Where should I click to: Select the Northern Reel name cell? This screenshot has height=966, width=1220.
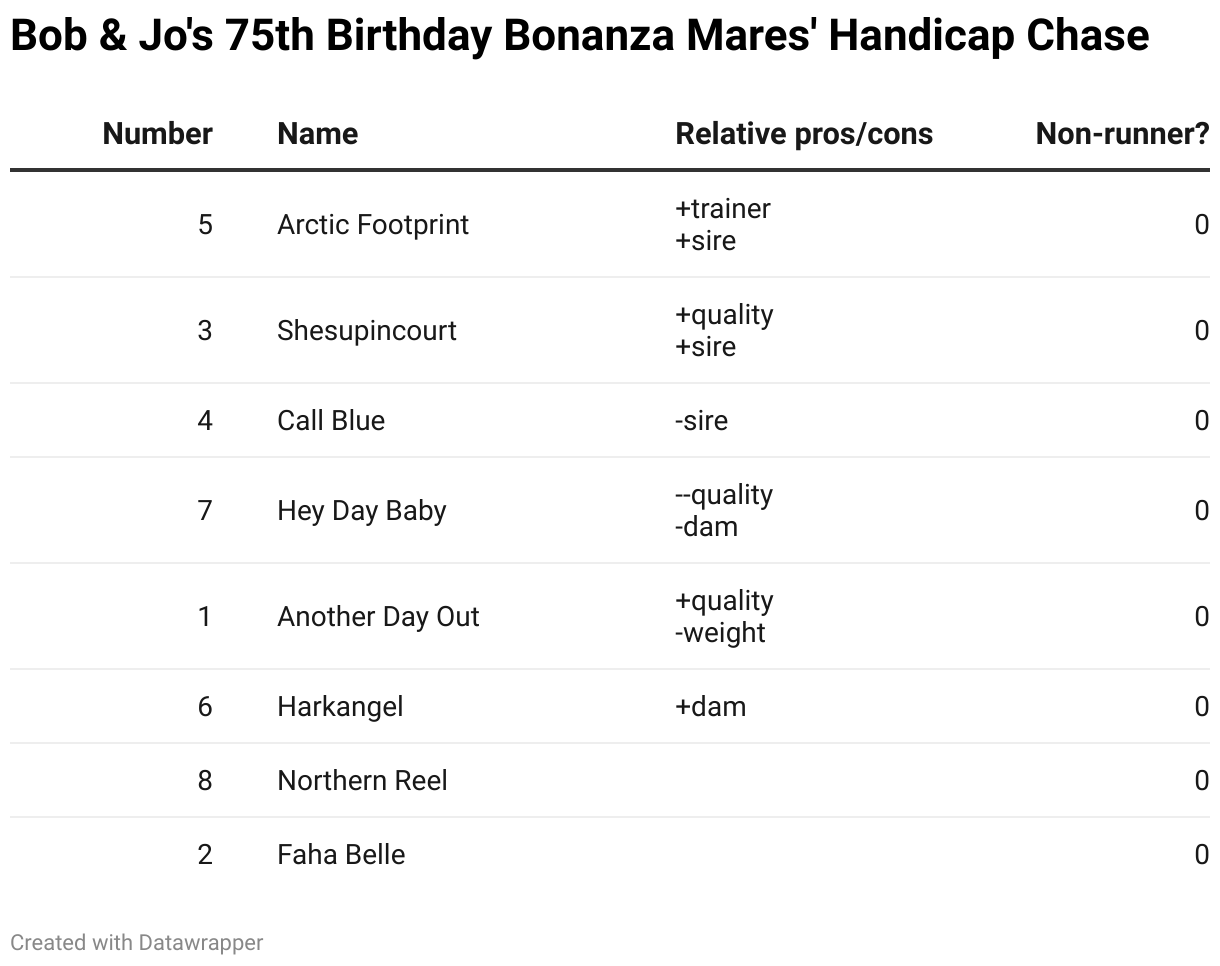pyautogui.click(x=362, y=780)
